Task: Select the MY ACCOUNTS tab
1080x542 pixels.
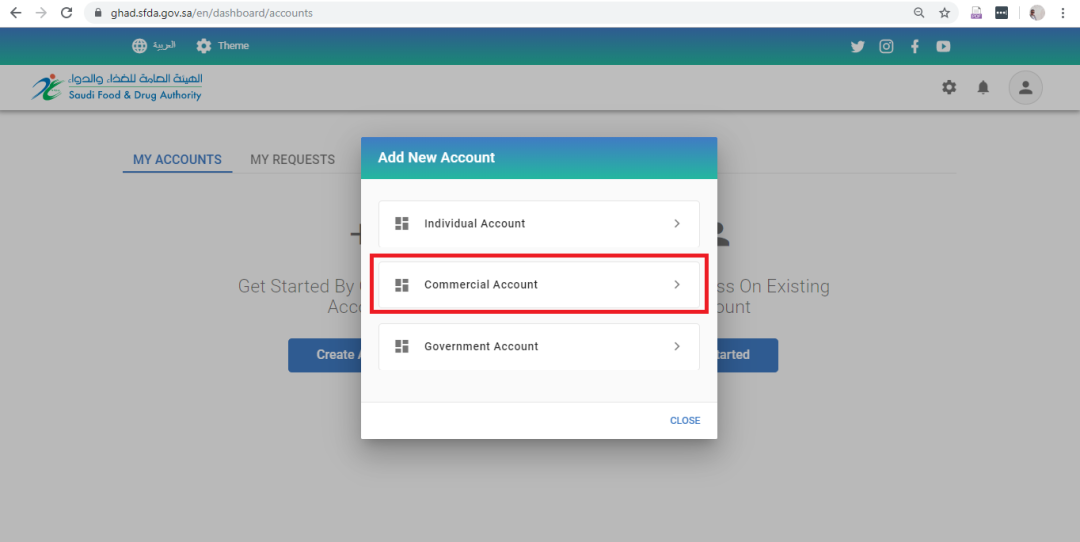Action: (178, 159)
